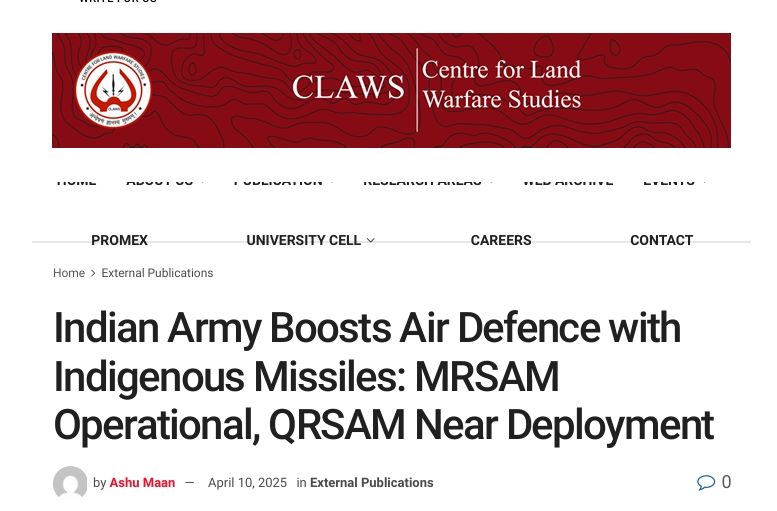The width and height of the screenshot is (777, 511).
Task: Click the comment count number 0
Action: coord(726,482)
